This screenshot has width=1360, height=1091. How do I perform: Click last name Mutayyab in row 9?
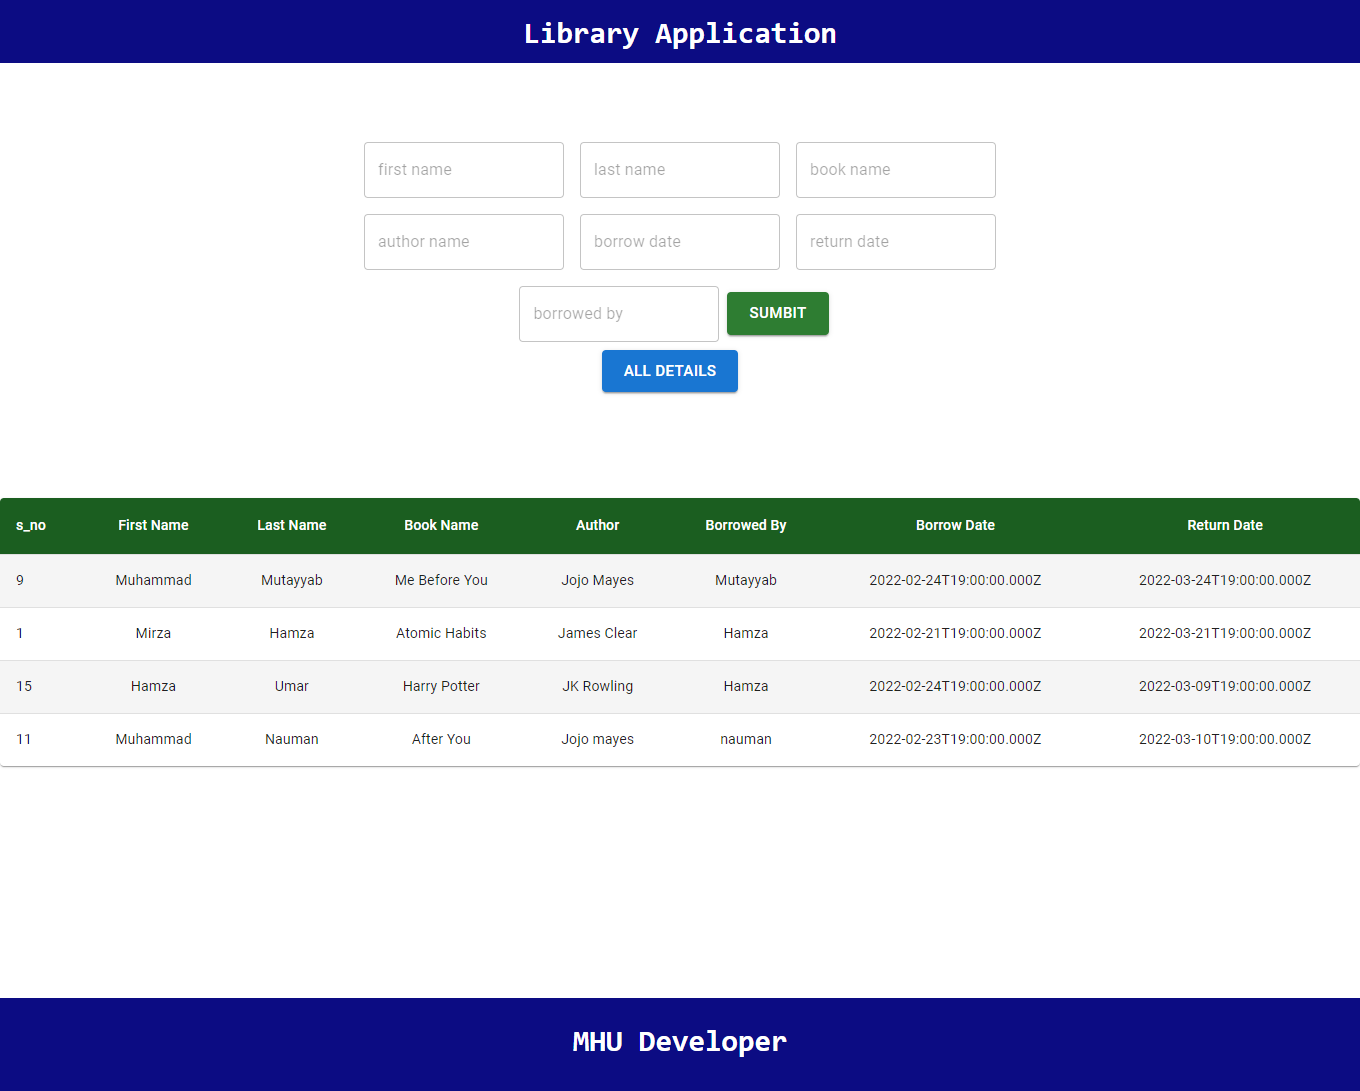(x=292, y=580)
